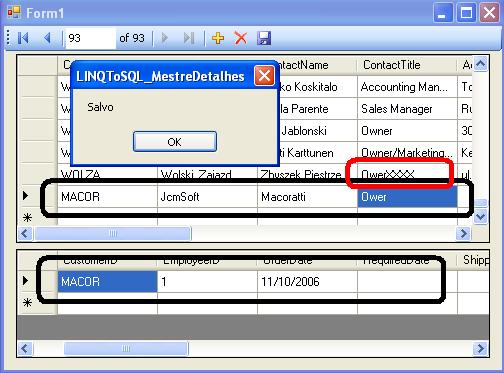Click the ContactName column header
This screenshot has width=504, height=373.
point(317,65)
